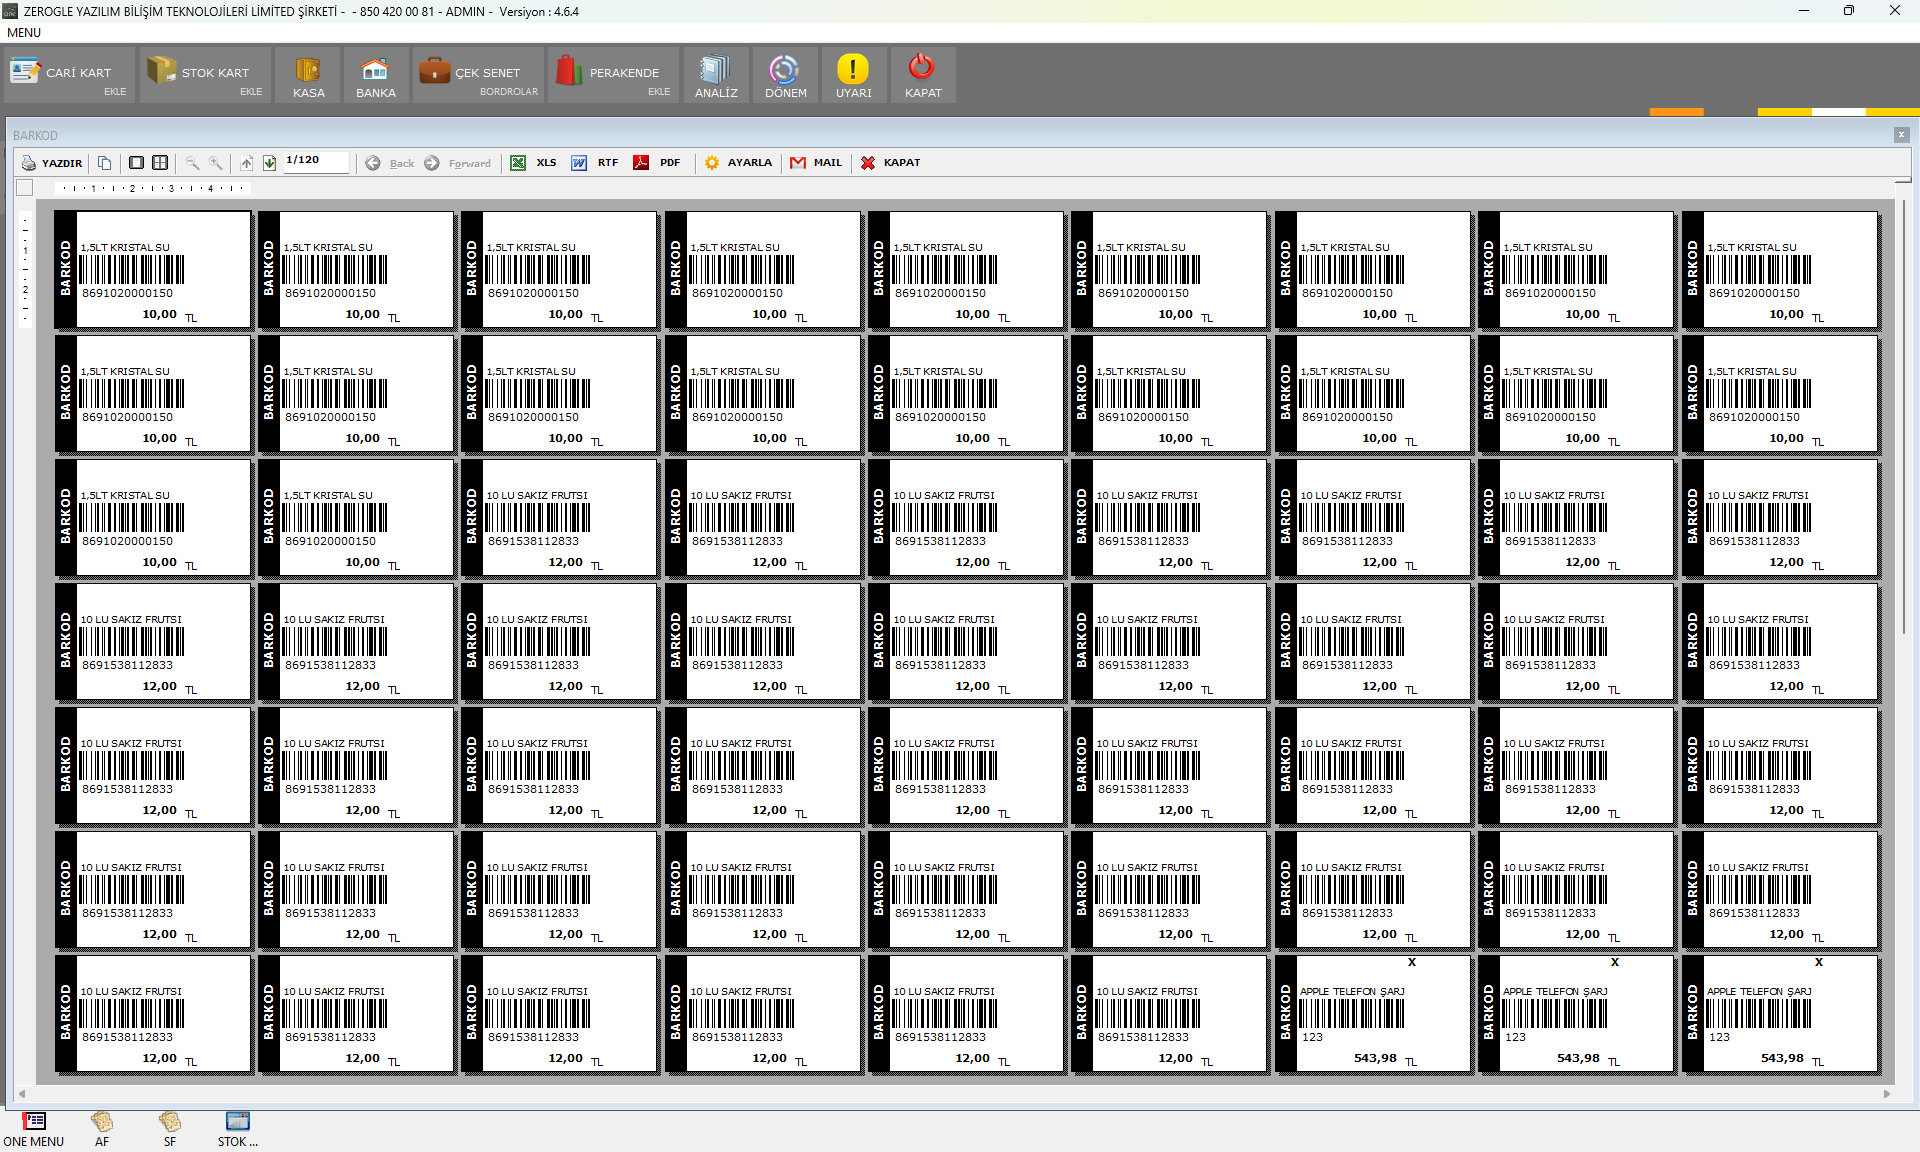Click the copy pages icon next to YAZDIR
The width and height of the screenshot is (1920, 1152).
pos(104,163)
